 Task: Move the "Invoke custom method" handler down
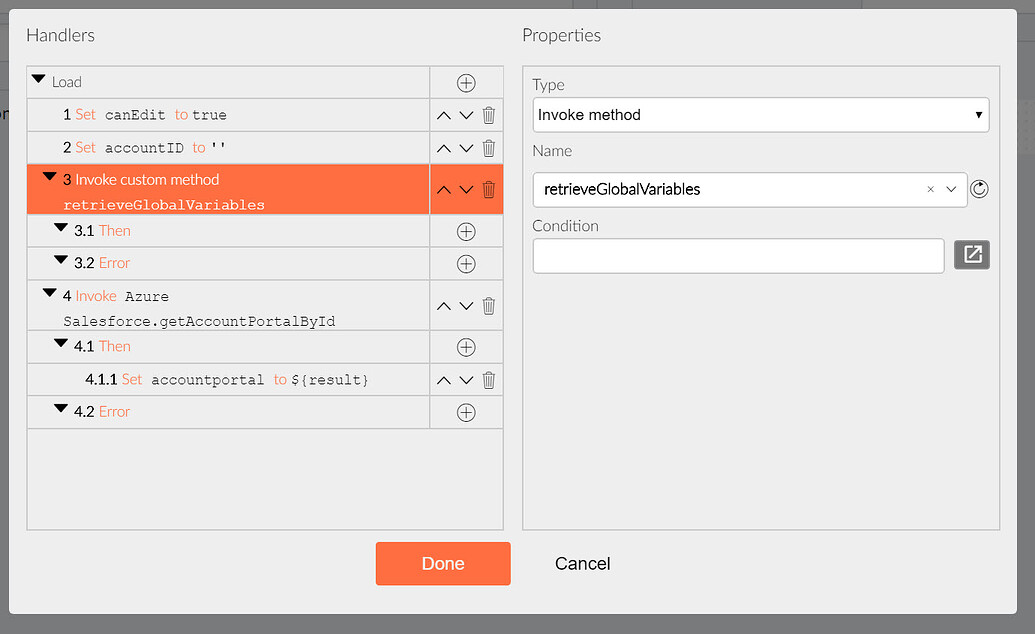(x=466, y=189)
